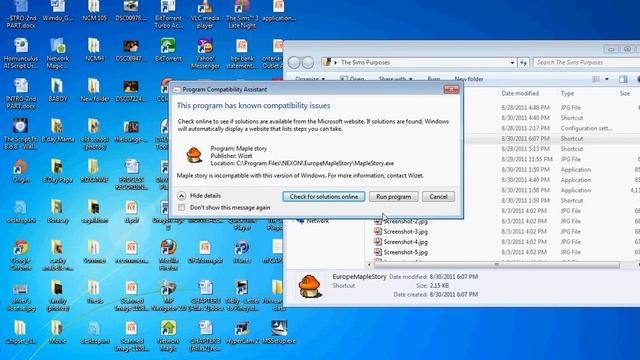Toggle the preview pane button in Explorer
Screen dimensions: 640x360
coord(623,79)
